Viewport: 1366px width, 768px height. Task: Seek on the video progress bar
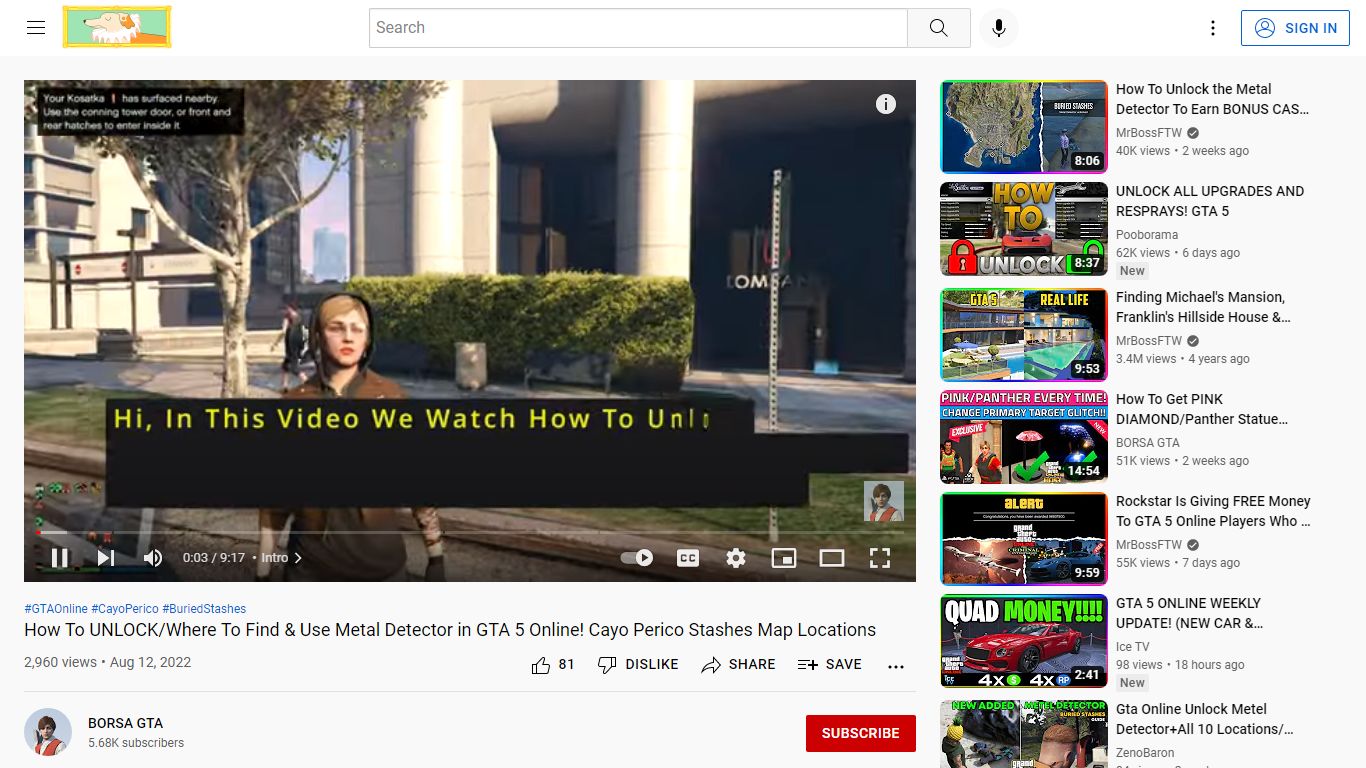(470, 532)
